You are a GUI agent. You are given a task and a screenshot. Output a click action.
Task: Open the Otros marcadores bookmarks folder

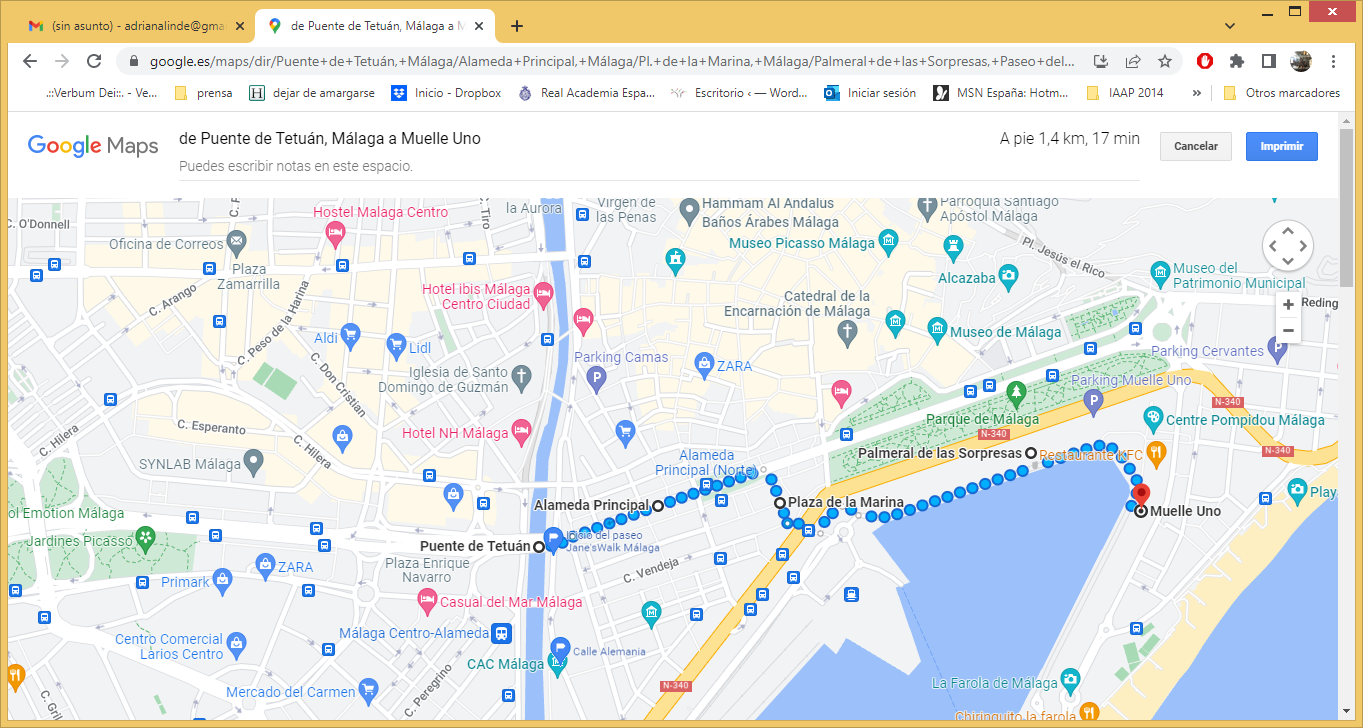tap(1282, 93)
